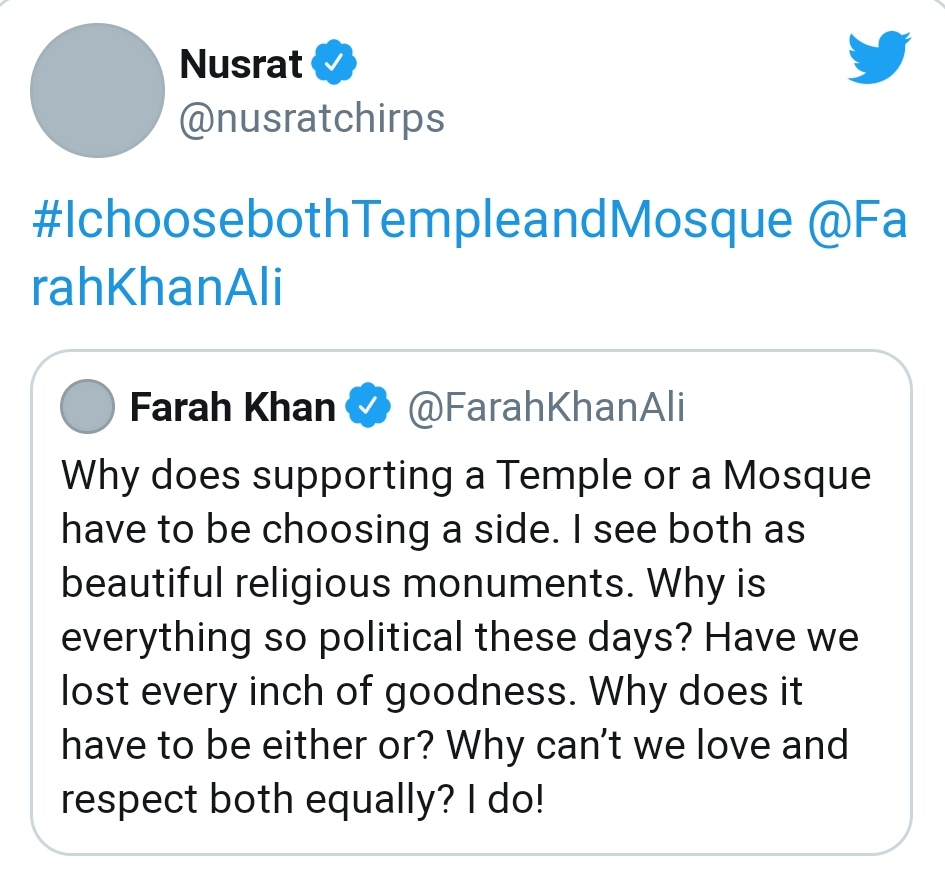Open the #IchoosebothTempleandMosque hashtag
Screen dimensions: 945x877
[413, 221]
